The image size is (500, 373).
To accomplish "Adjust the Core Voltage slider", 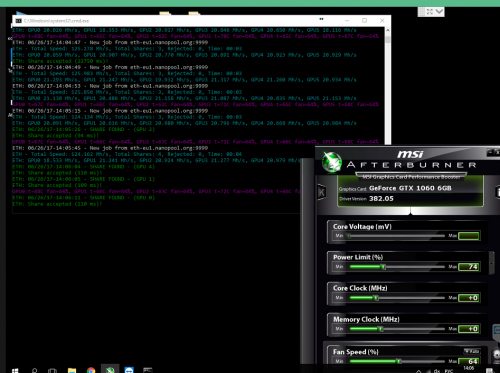I will pos(397,236).
